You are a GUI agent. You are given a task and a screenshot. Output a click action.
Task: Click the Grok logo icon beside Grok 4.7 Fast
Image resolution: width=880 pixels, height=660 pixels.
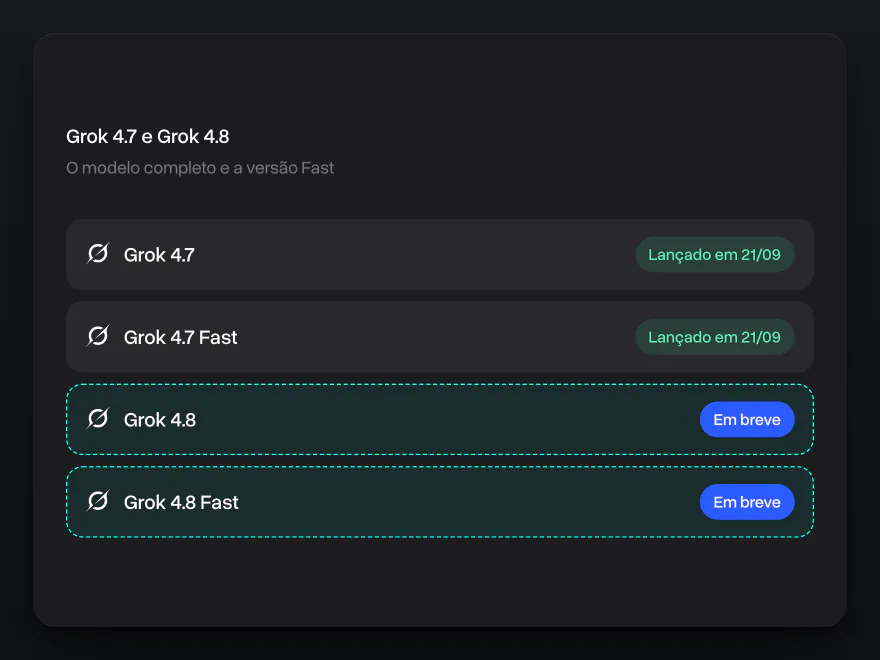click(x=98, y=336)
